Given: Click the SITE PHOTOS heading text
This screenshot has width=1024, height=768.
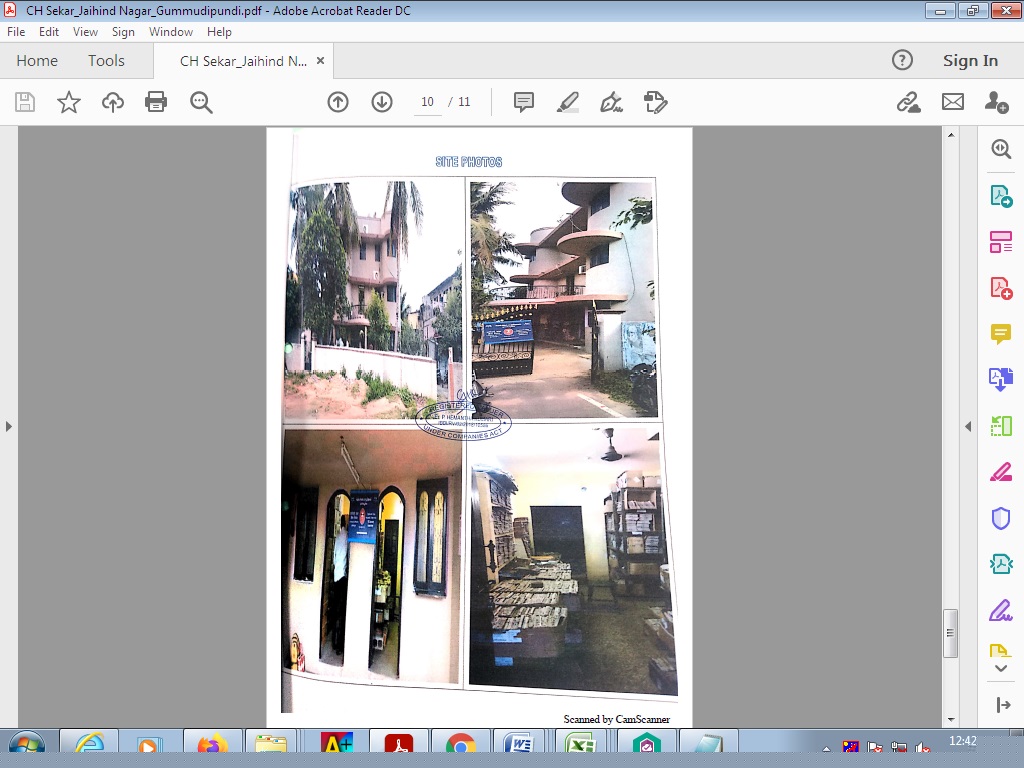Looking at the screenshot, I should [x=469, y=162].
